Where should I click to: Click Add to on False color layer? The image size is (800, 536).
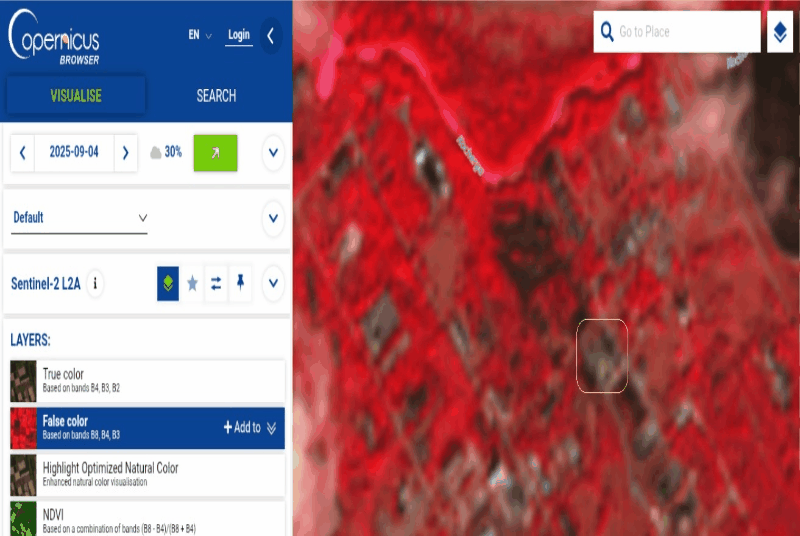pos(241,428)
